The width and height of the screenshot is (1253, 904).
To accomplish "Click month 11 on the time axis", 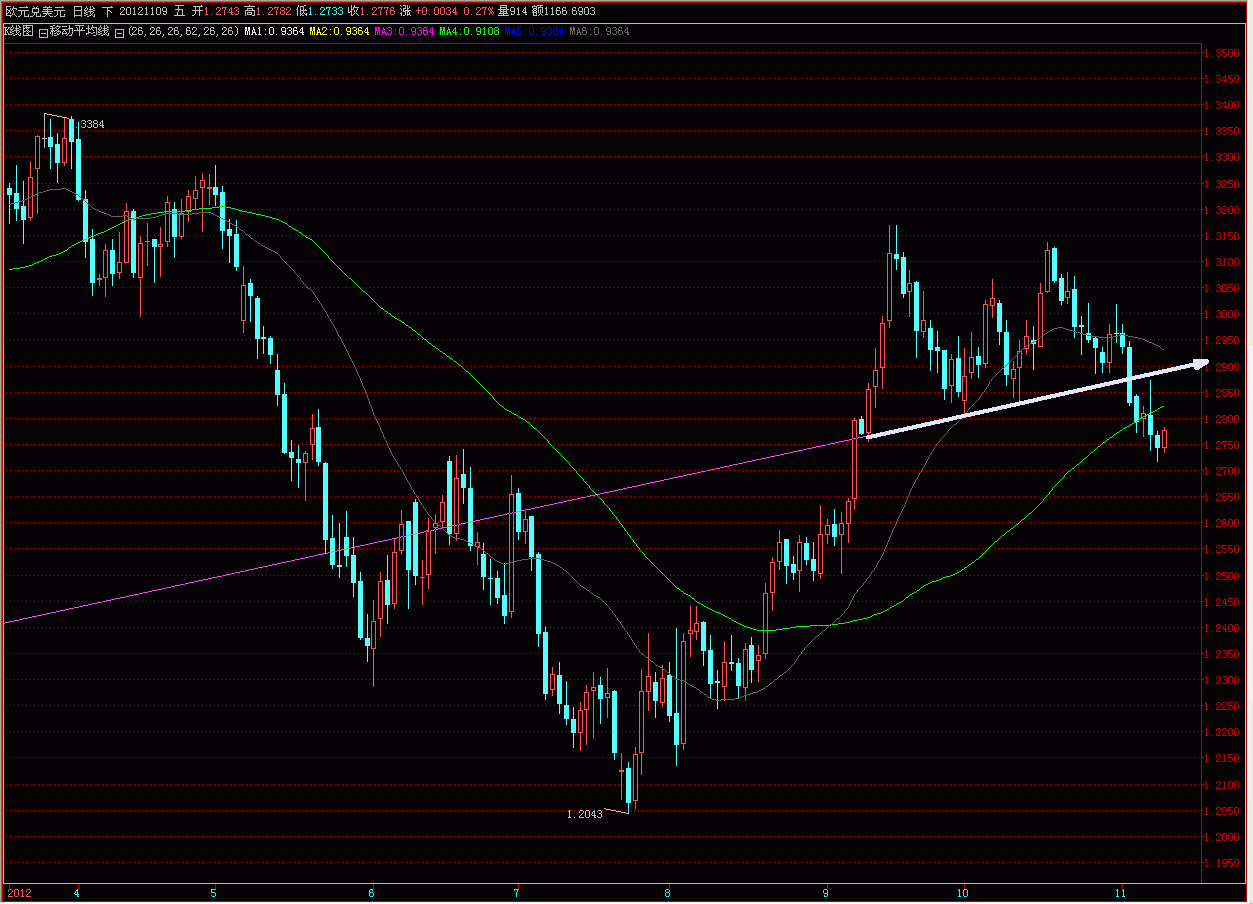I will 1121,892.
